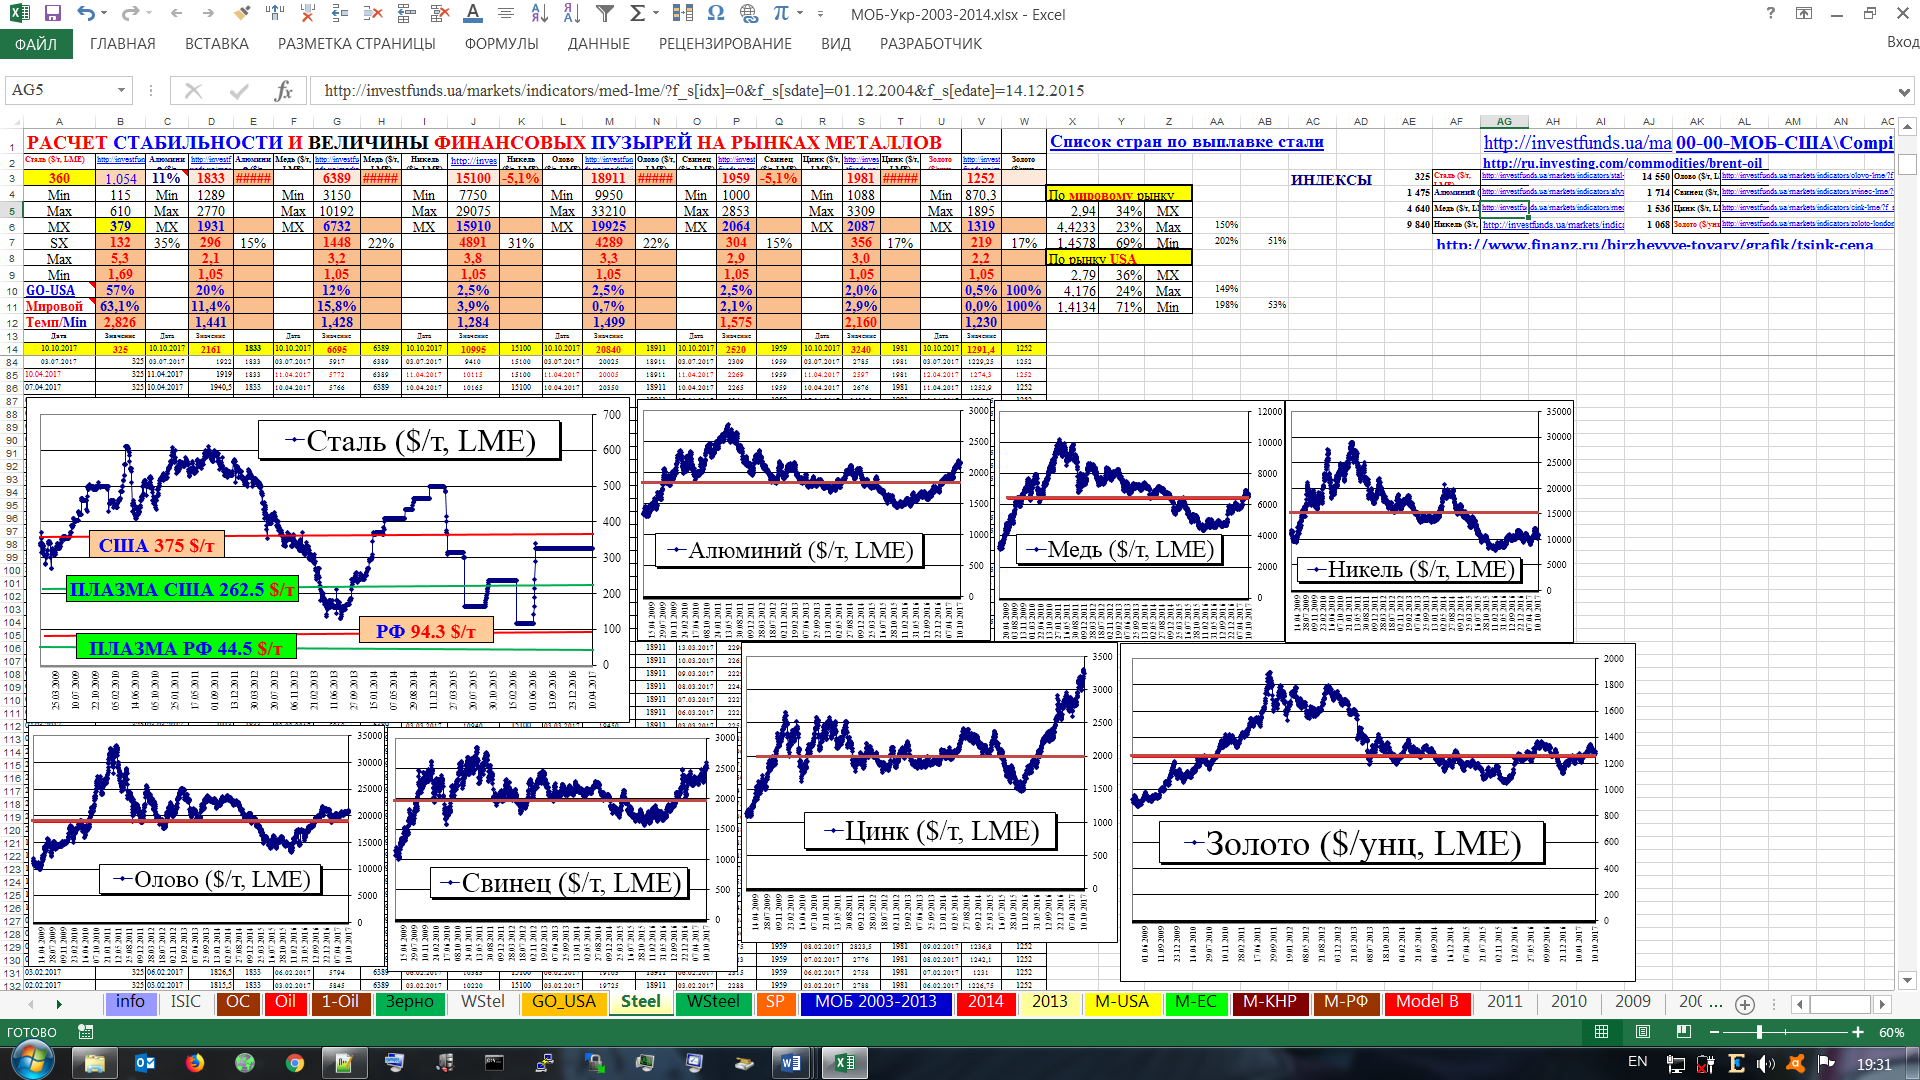Click the Filter funnel icon
The height and width of the screenshot is (1080, 1920).
click(x=605, y=14)
